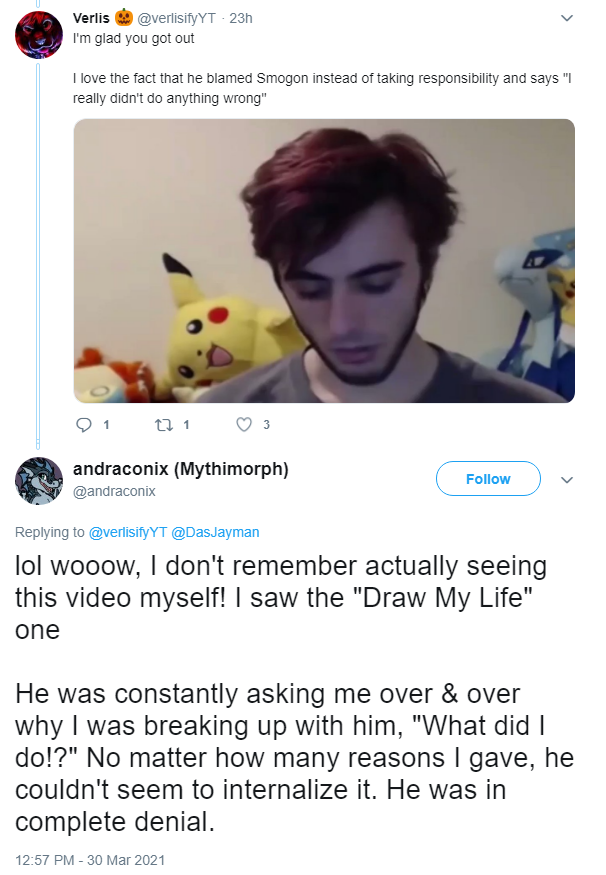The width and height of the screenshot is (606, 875).
Task: Expand Verlis tweet options chevron
Action: tap(566, 18)
